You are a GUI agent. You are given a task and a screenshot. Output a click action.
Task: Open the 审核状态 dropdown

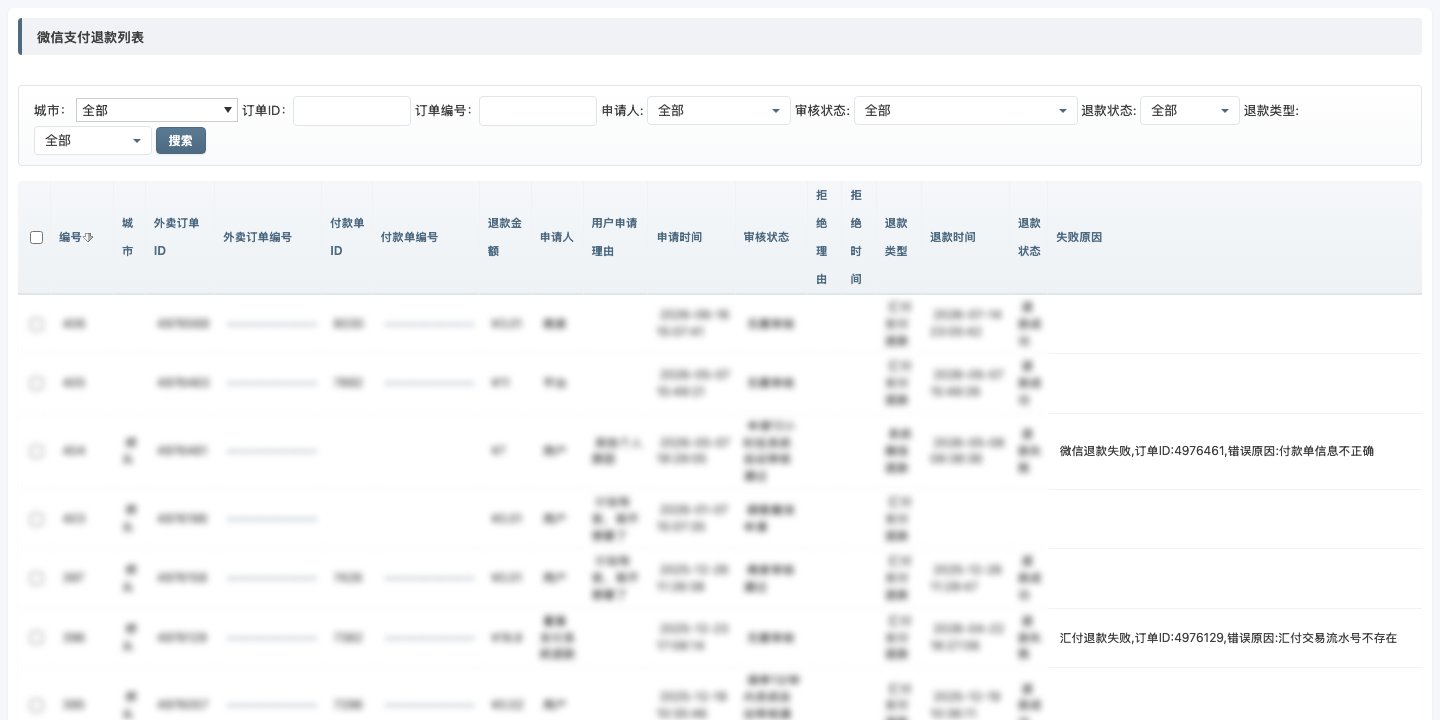[966, 110]
